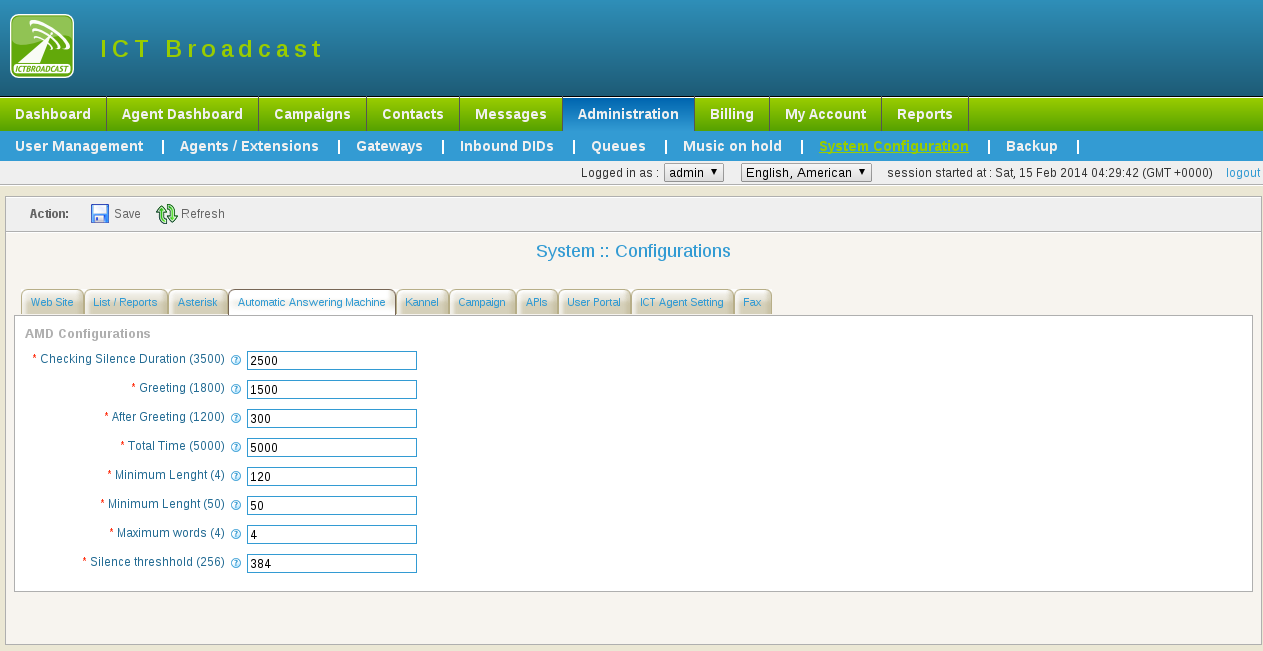The width and height of the screenshot is (1263, 651).
Task: Click the session started timestamp text
Action: (1050, 173)
